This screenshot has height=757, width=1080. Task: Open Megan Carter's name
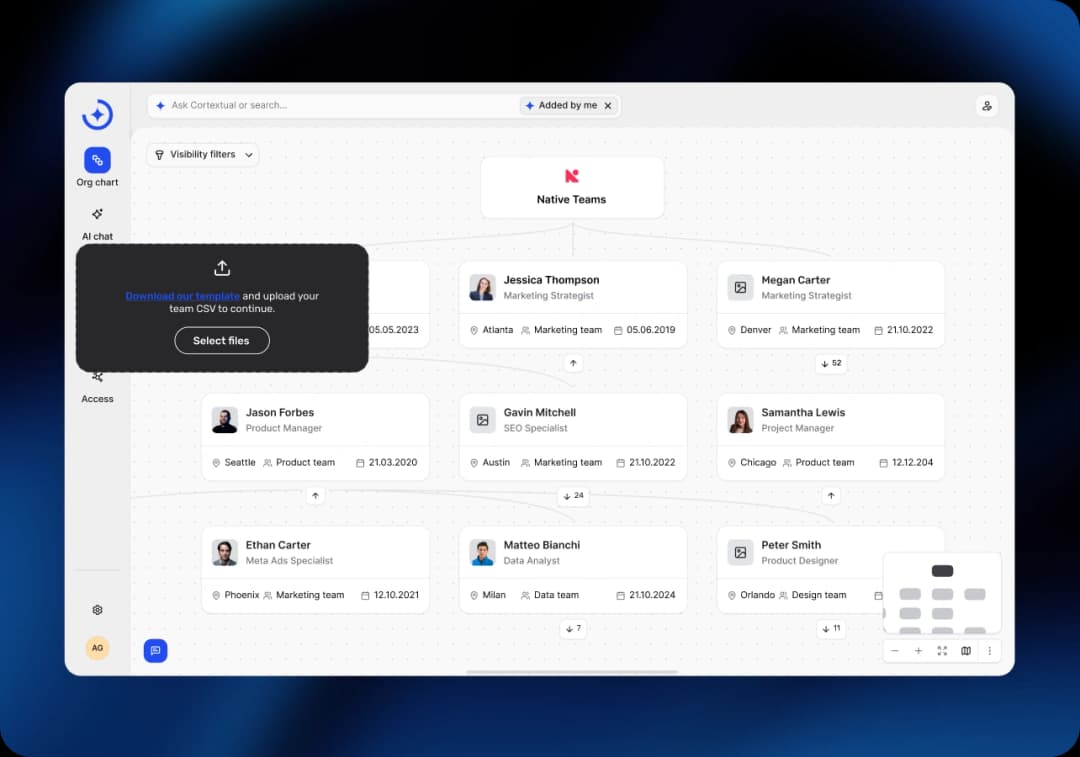click(x=796, y=280)
